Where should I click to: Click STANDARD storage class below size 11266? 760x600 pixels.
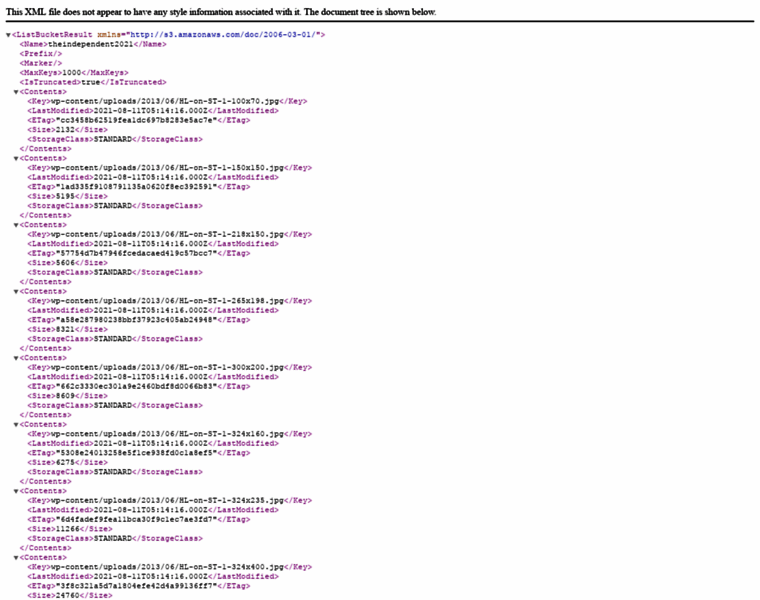click(112, 538)
